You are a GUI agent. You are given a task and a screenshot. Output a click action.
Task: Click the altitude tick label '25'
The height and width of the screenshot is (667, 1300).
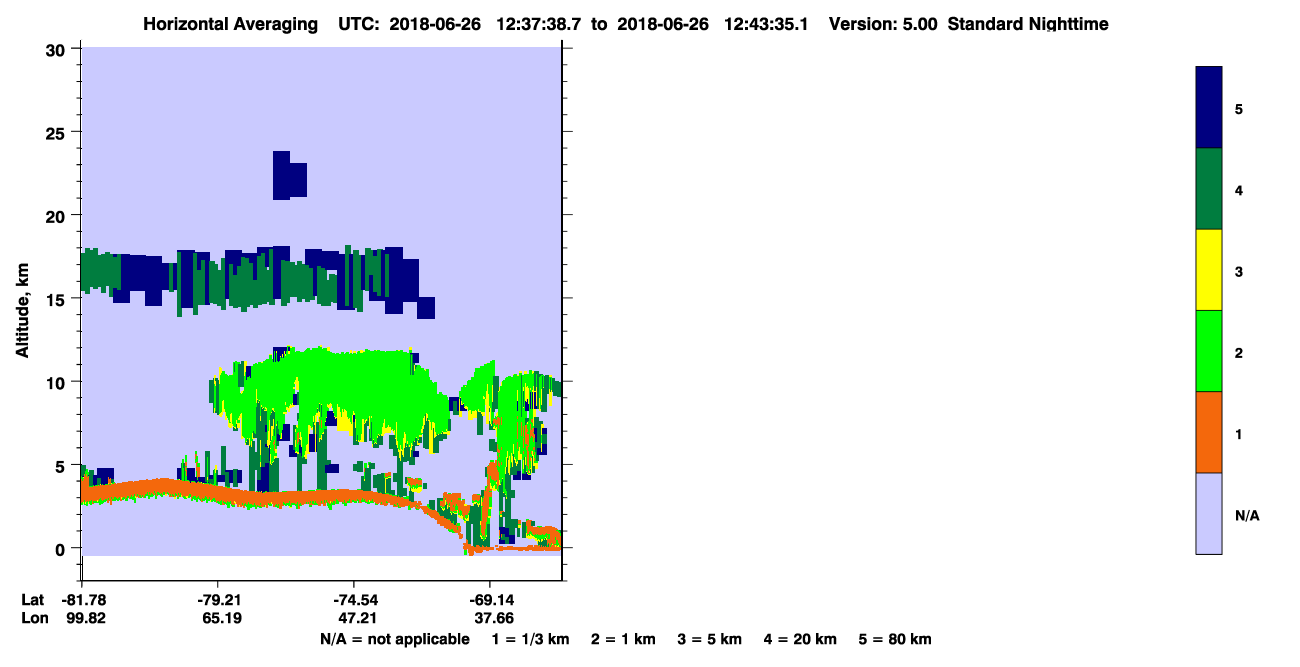pyautogui.click(x=56, y=132)
